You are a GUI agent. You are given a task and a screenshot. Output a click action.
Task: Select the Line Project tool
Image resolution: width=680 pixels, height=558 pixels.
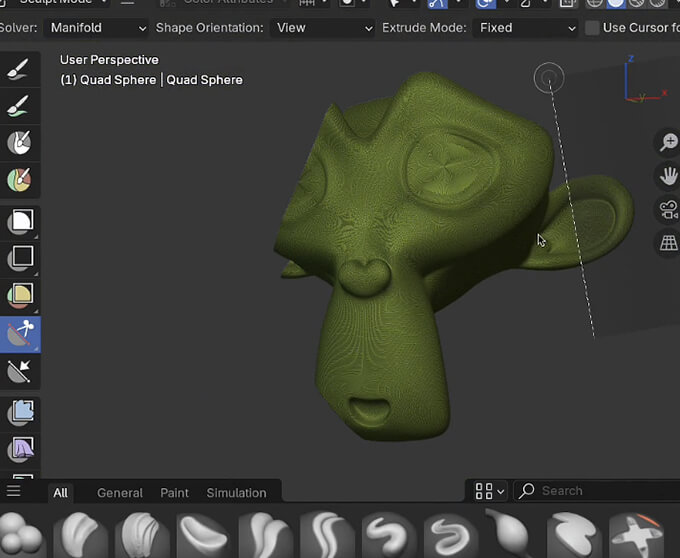click(20, 372)
